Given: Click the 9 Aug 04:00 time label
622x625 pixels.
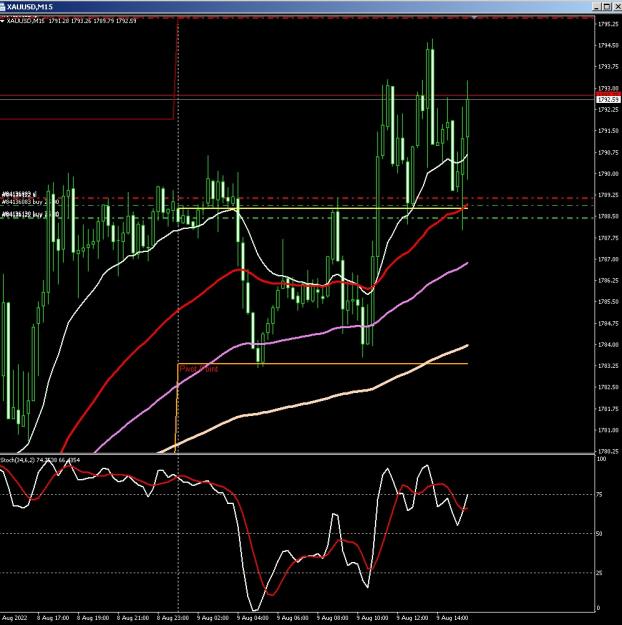Looking at the screenshot, I should (253, 618).
